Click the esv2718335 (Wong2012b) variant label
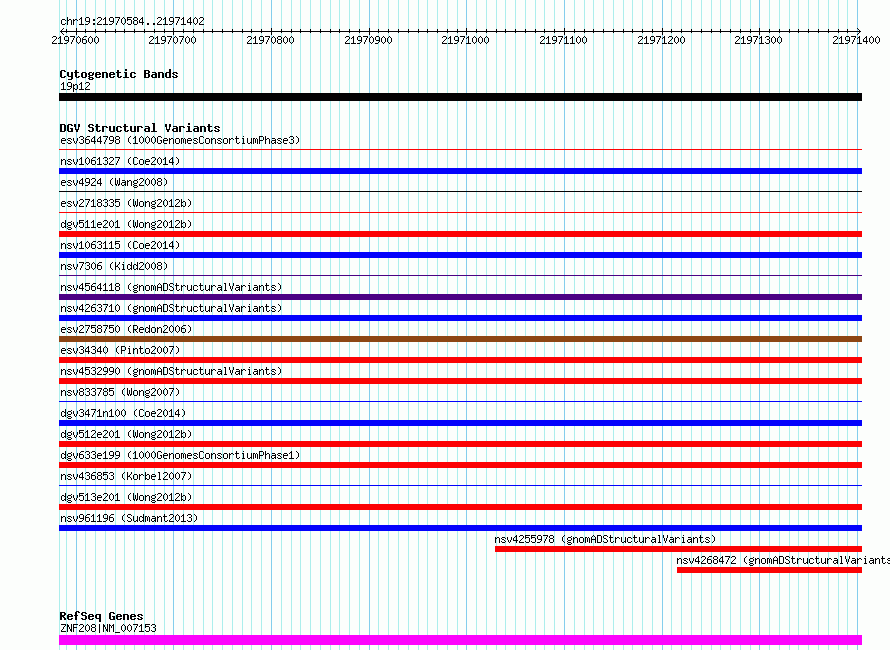The image size is (890, 650). point(126,203)
